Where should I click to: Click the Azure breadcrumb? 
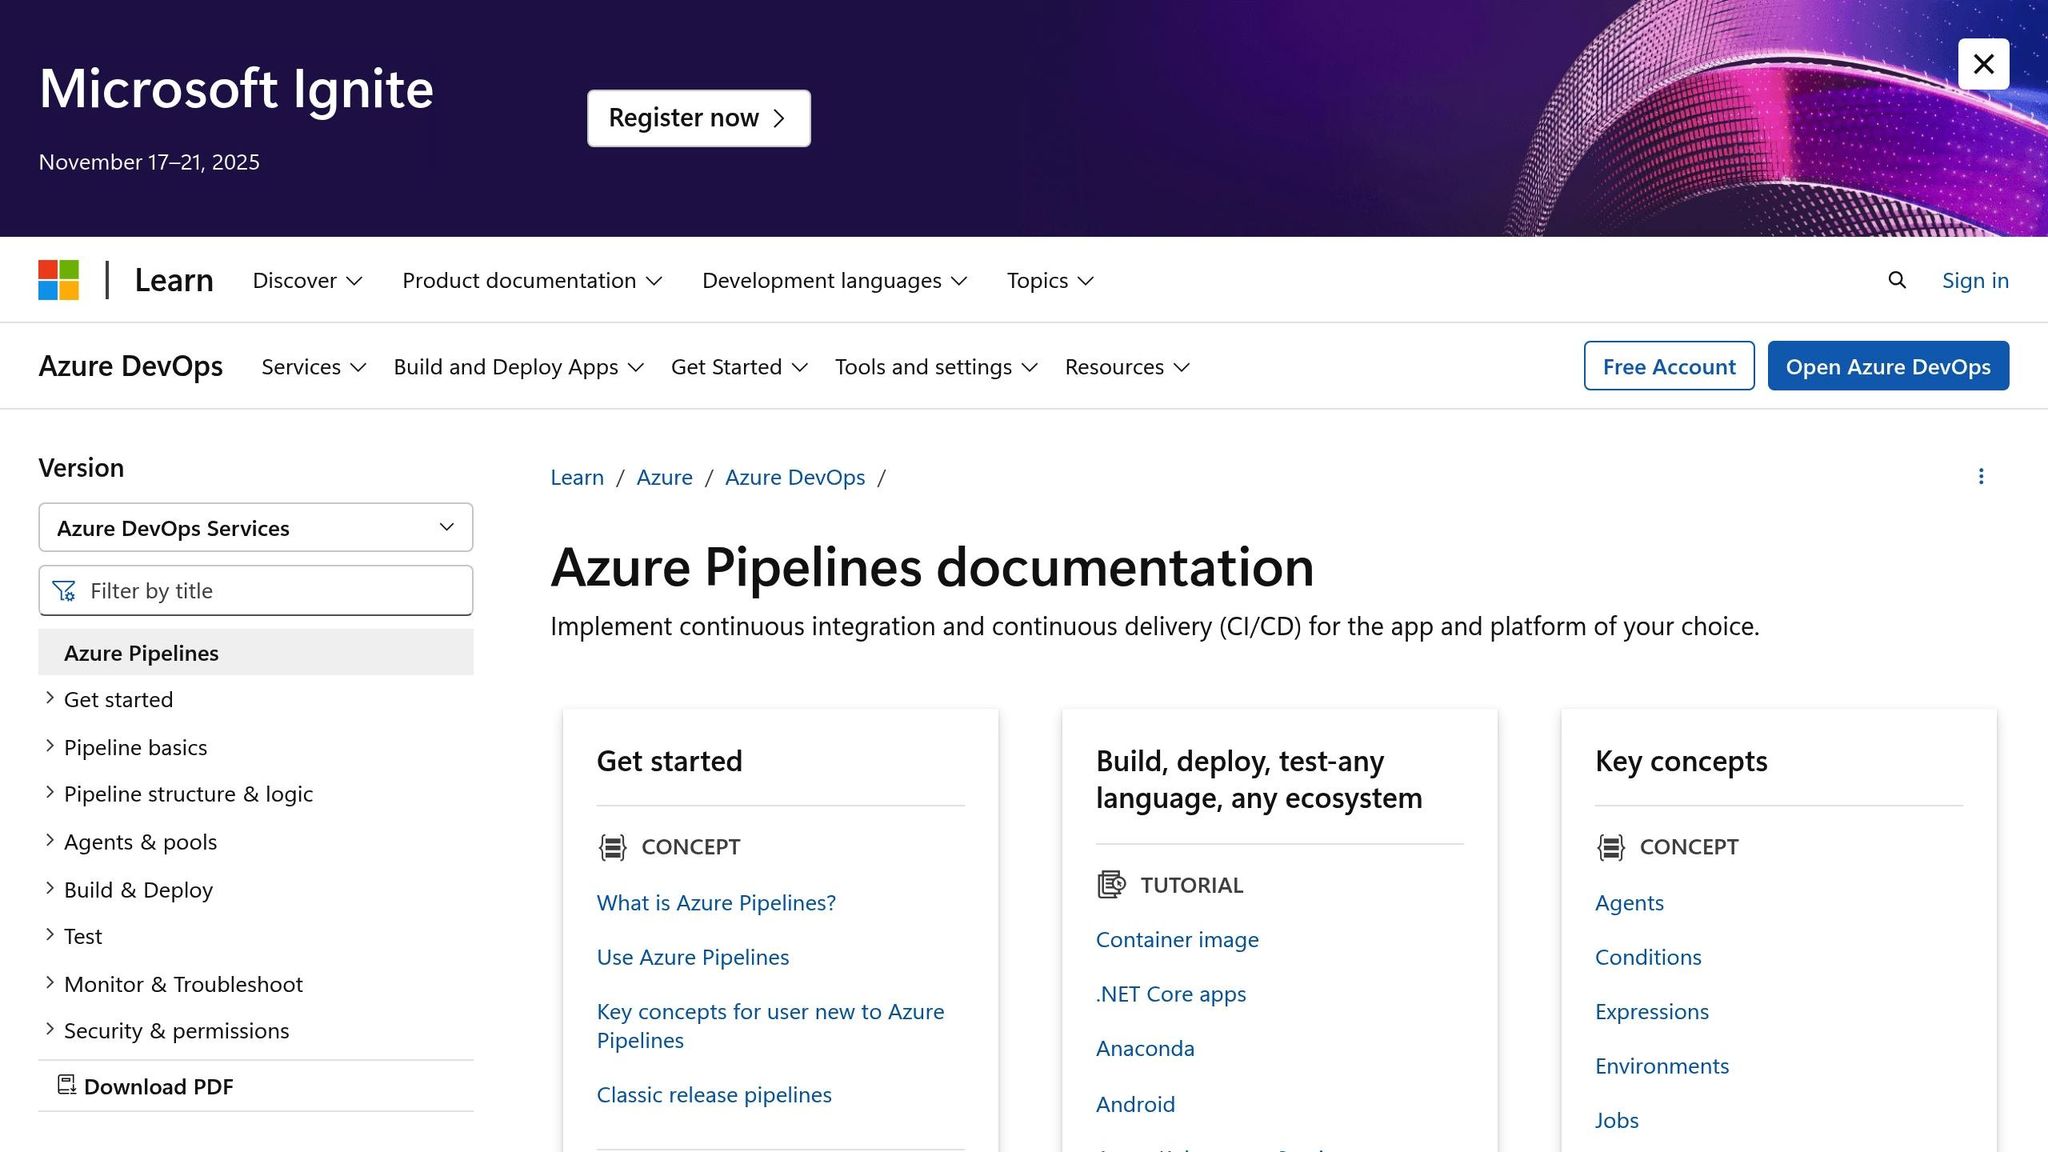coord(664,478)
